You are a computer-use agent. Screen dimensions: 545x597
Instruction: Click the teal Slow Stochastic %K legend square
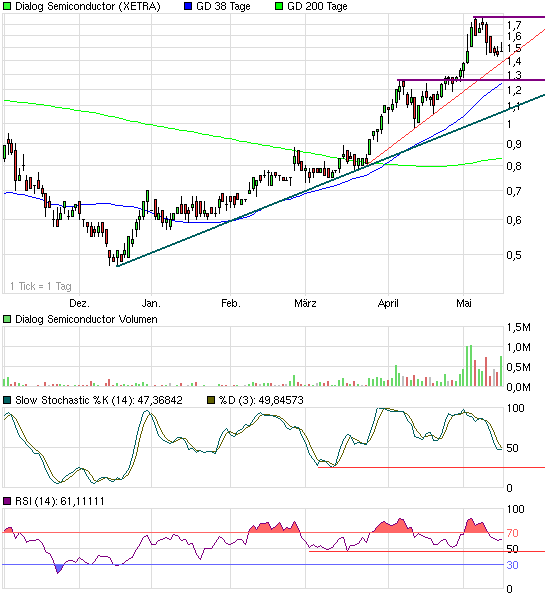(7, 400)
